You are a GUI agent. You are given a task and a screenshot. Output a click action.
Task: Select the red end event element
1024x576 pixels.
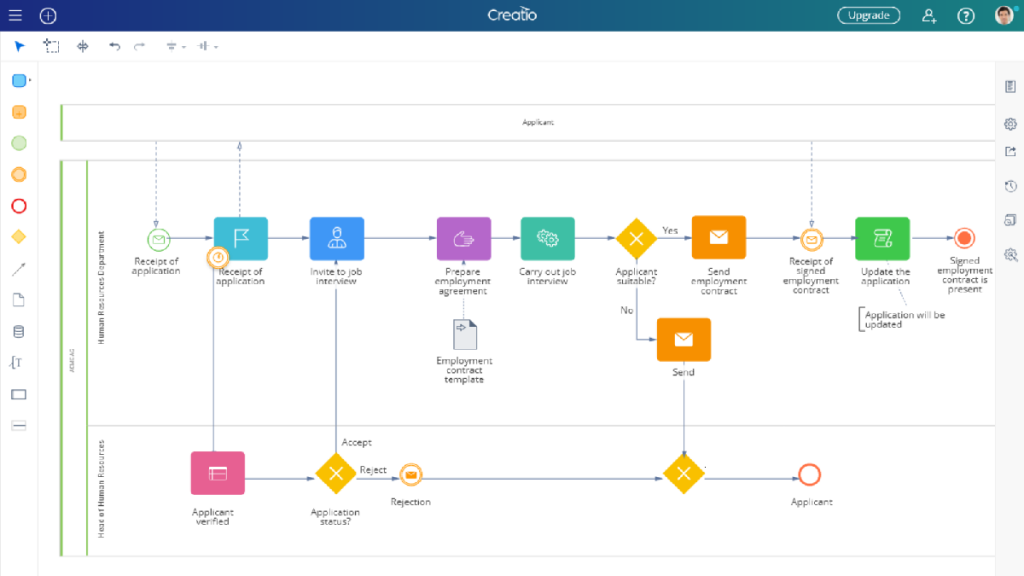tap(19, 206)
